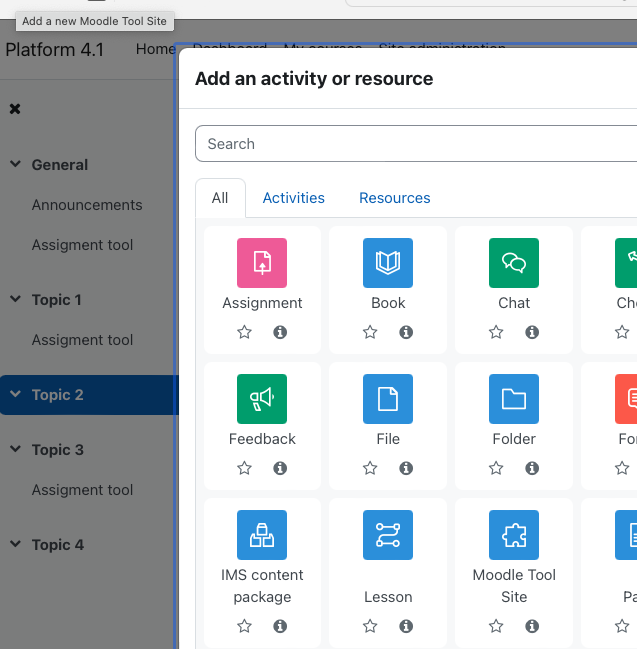Close the course index drawer
The width and height of the screenshot is (637, 649).
pos(15,109)
